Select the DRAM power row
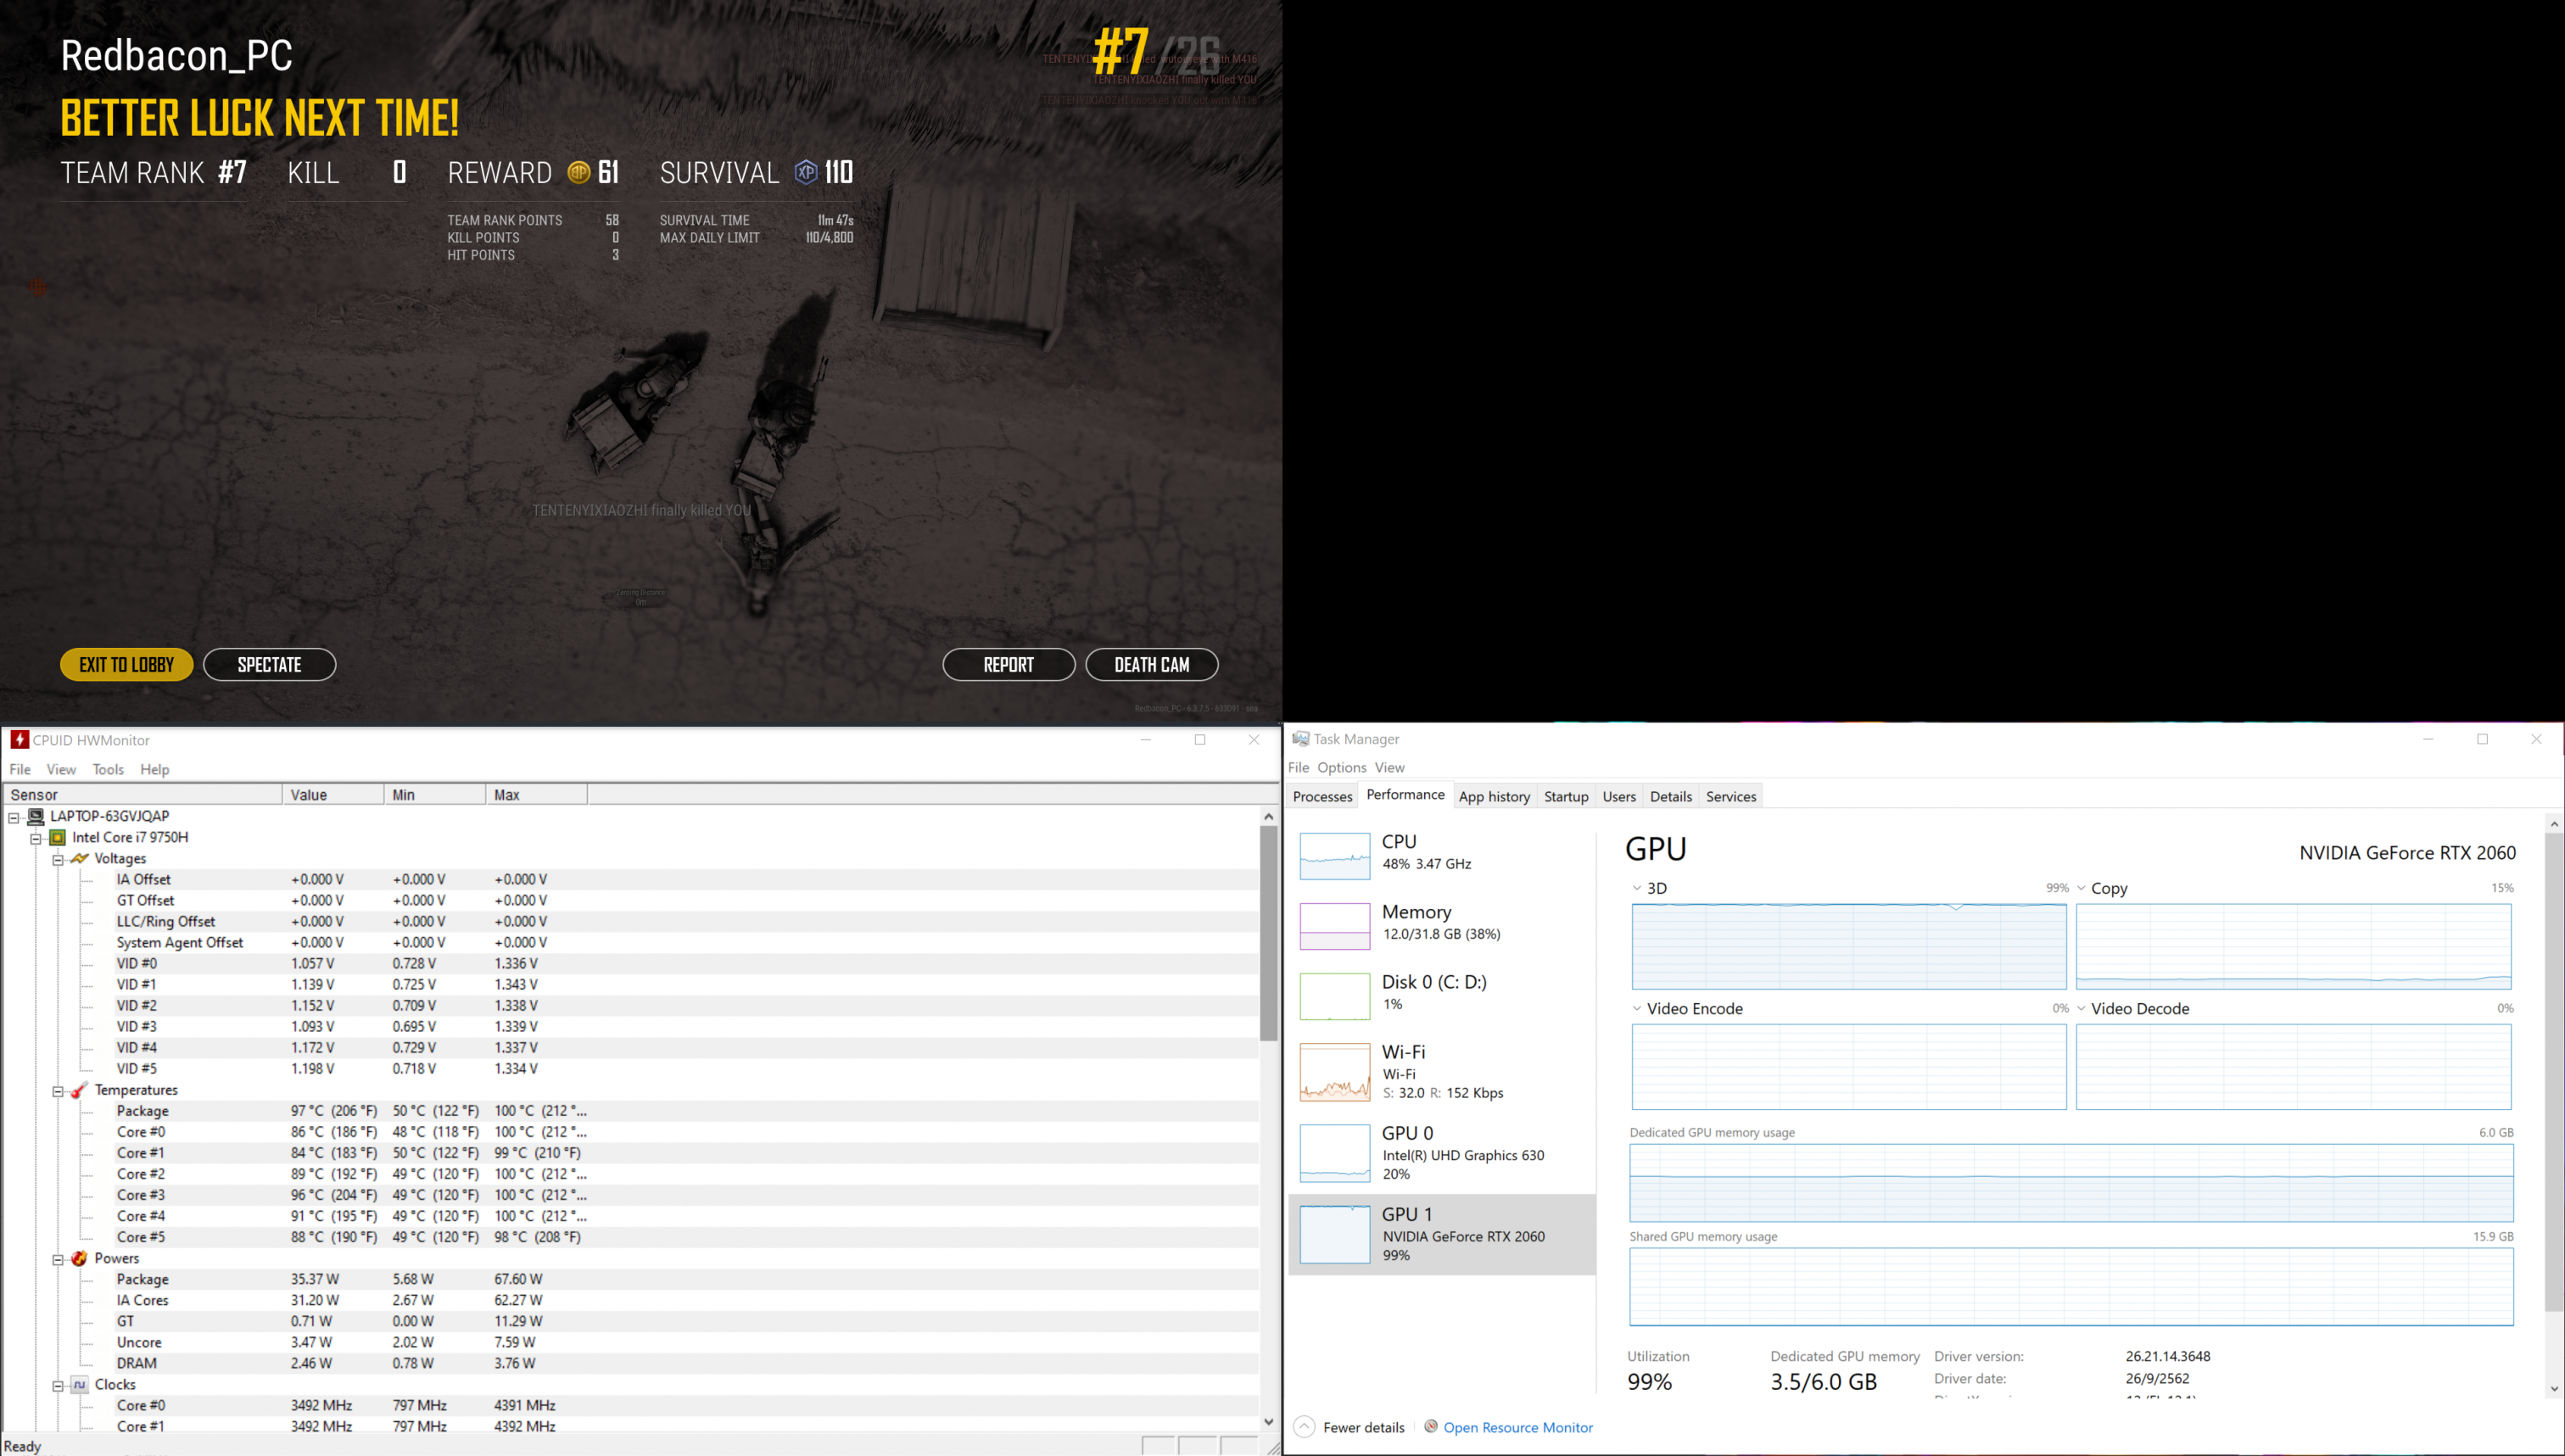Screen dimensions: 2565x1456 point(630,1363)
